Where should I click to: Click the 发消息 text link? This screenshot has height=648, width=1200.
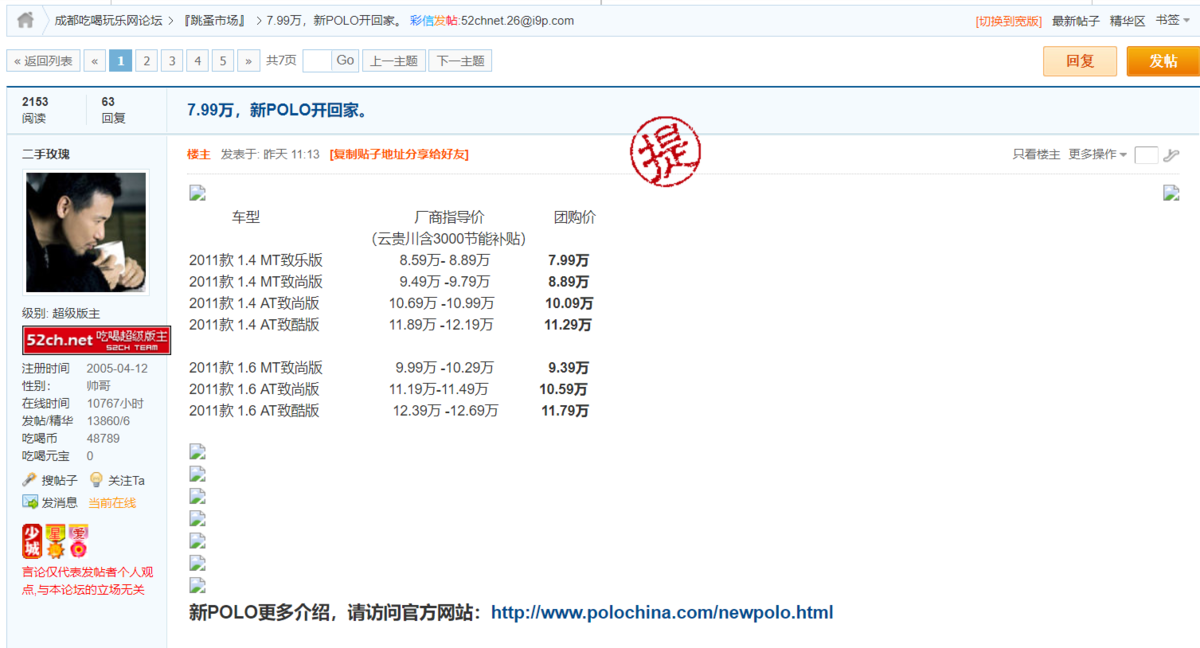click(x=59, y=502)
